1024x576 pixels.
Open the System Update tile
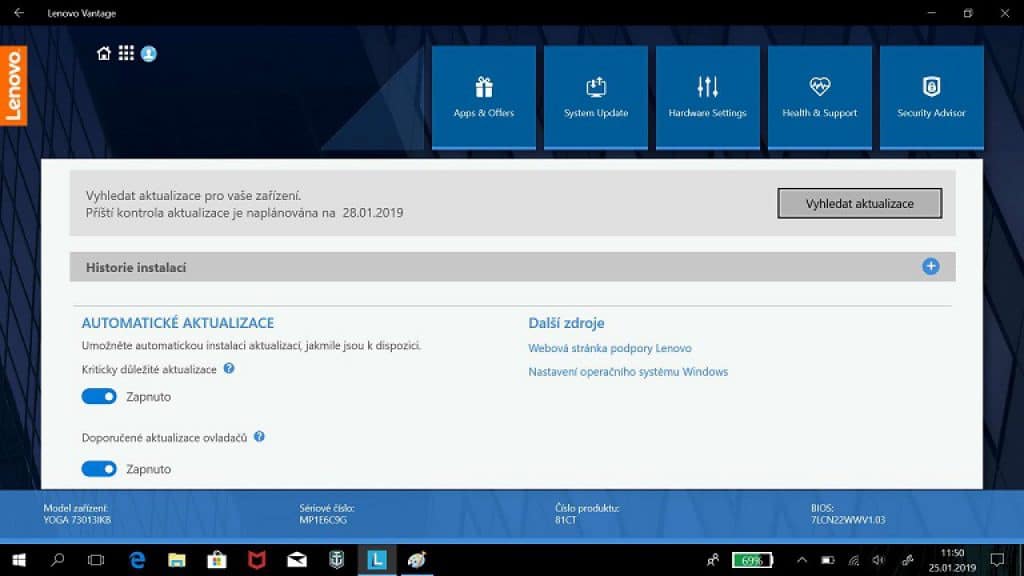point(596,97)
